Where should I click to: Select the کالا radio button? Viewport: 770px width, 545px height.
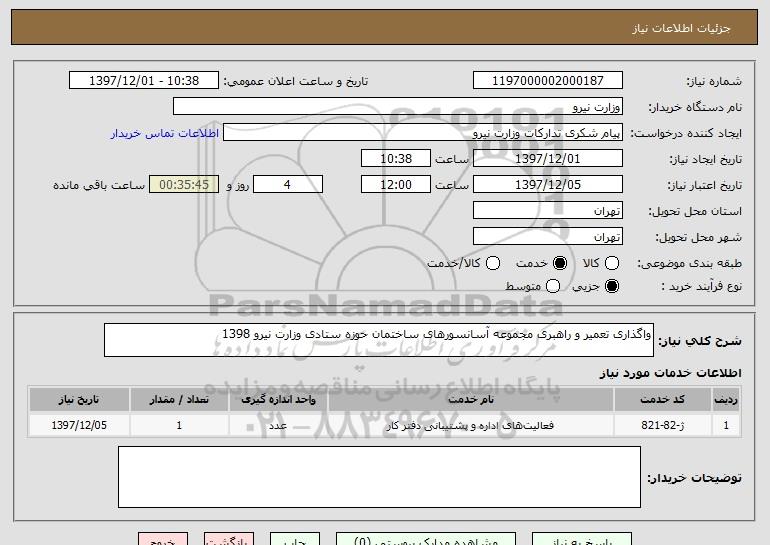click(x=611, y=263)
